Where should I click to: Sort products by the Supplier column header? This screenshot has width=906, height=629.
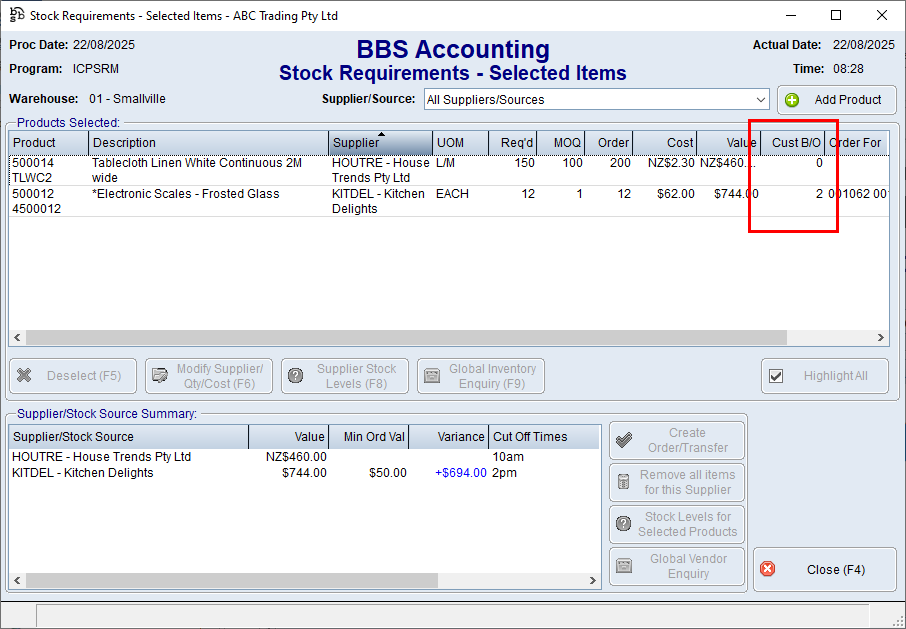point(380,143)
